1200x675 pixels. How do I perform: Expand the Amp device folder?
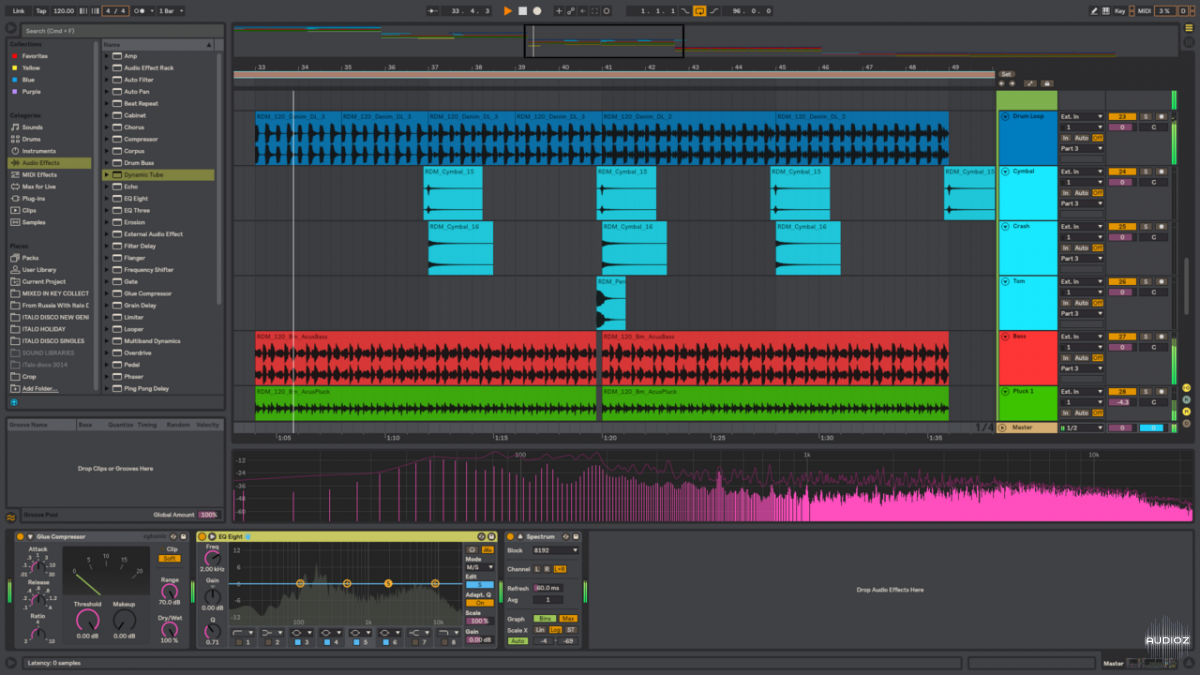click(x=107, y=56)
